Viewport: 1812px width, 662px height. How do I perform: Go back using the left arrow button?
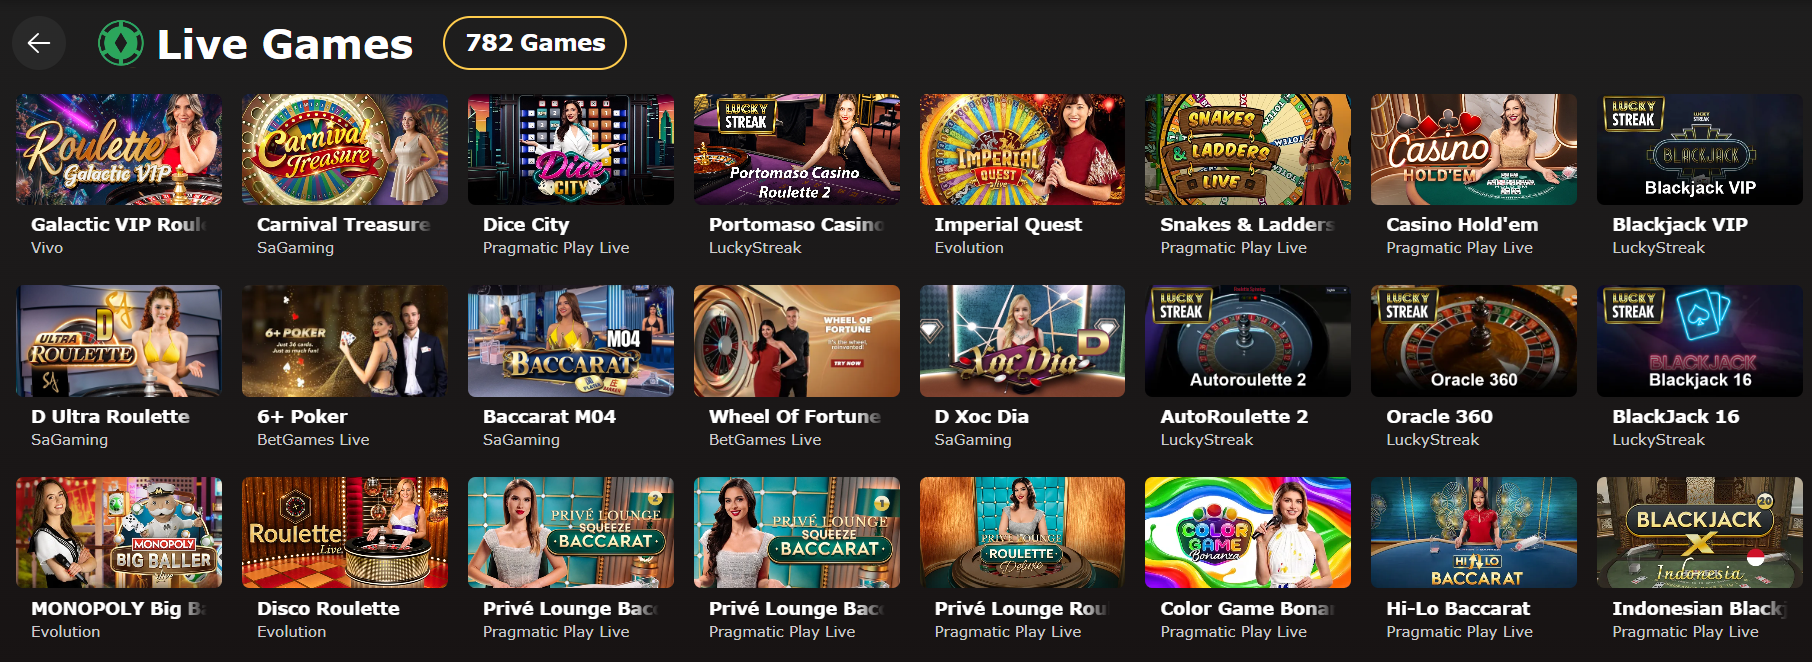(39, 43)
